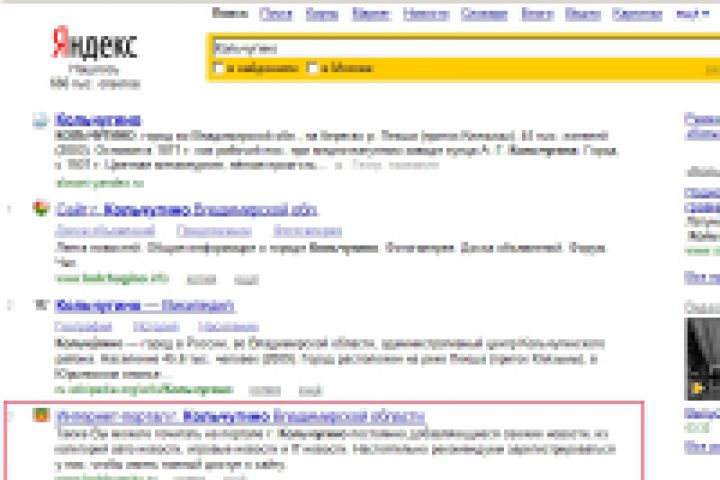
Task: Enable the 'в найденном' checkbox
Action: tap(219, 68)
